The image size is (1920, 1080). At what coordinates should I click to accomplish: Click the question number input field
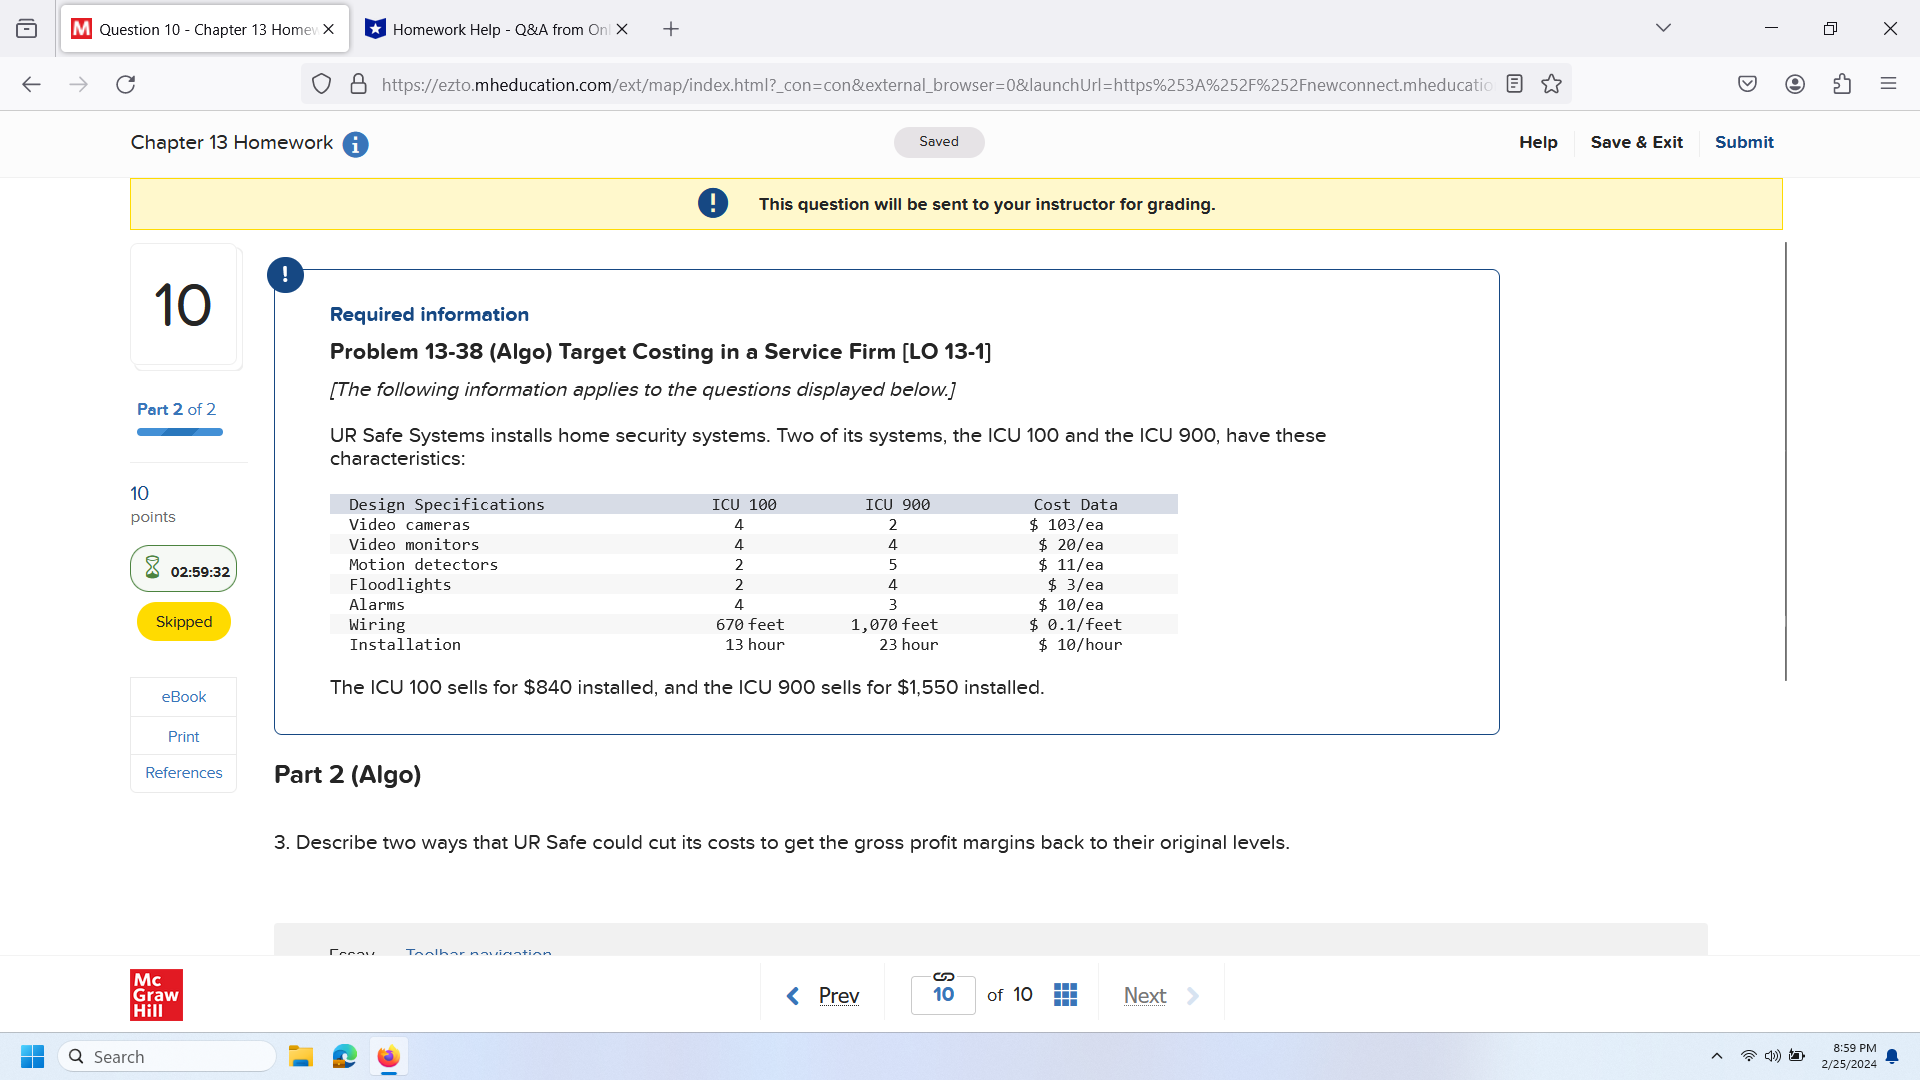(943, 994)
